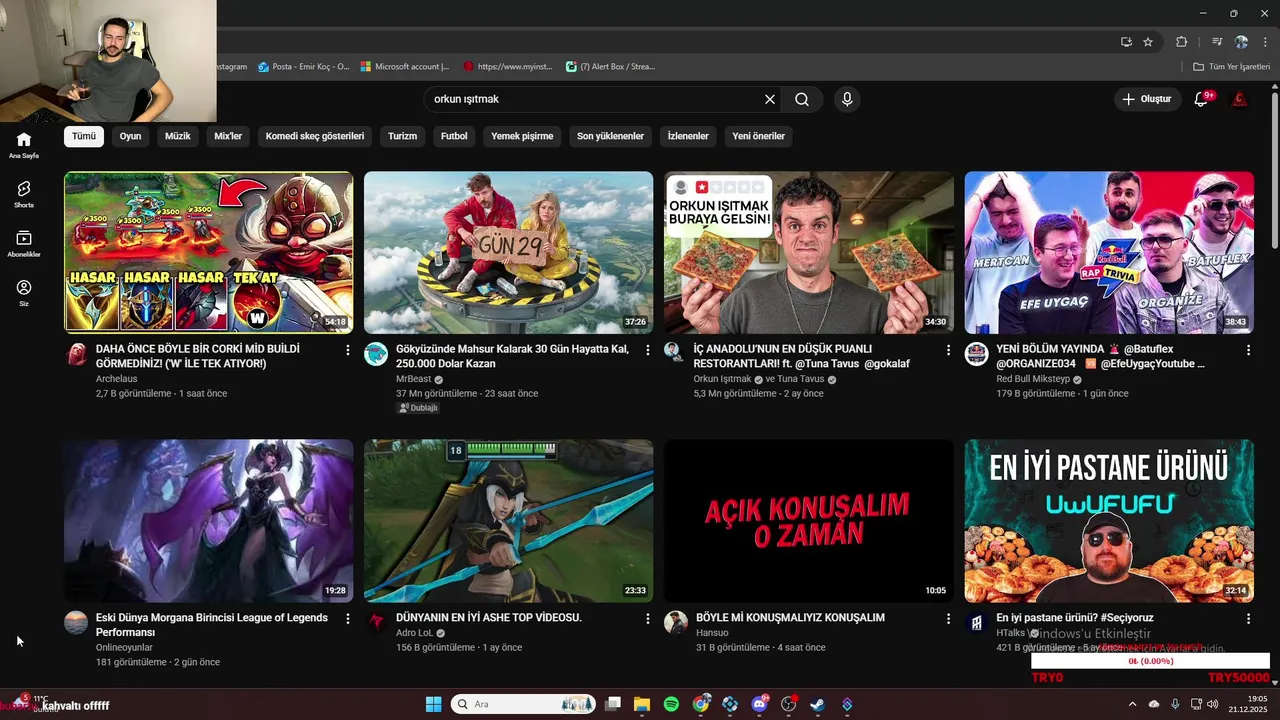Select Komedi skeç gösterileri chip
The height and width of the screenshot is (720, 1280).
(315, 136)
